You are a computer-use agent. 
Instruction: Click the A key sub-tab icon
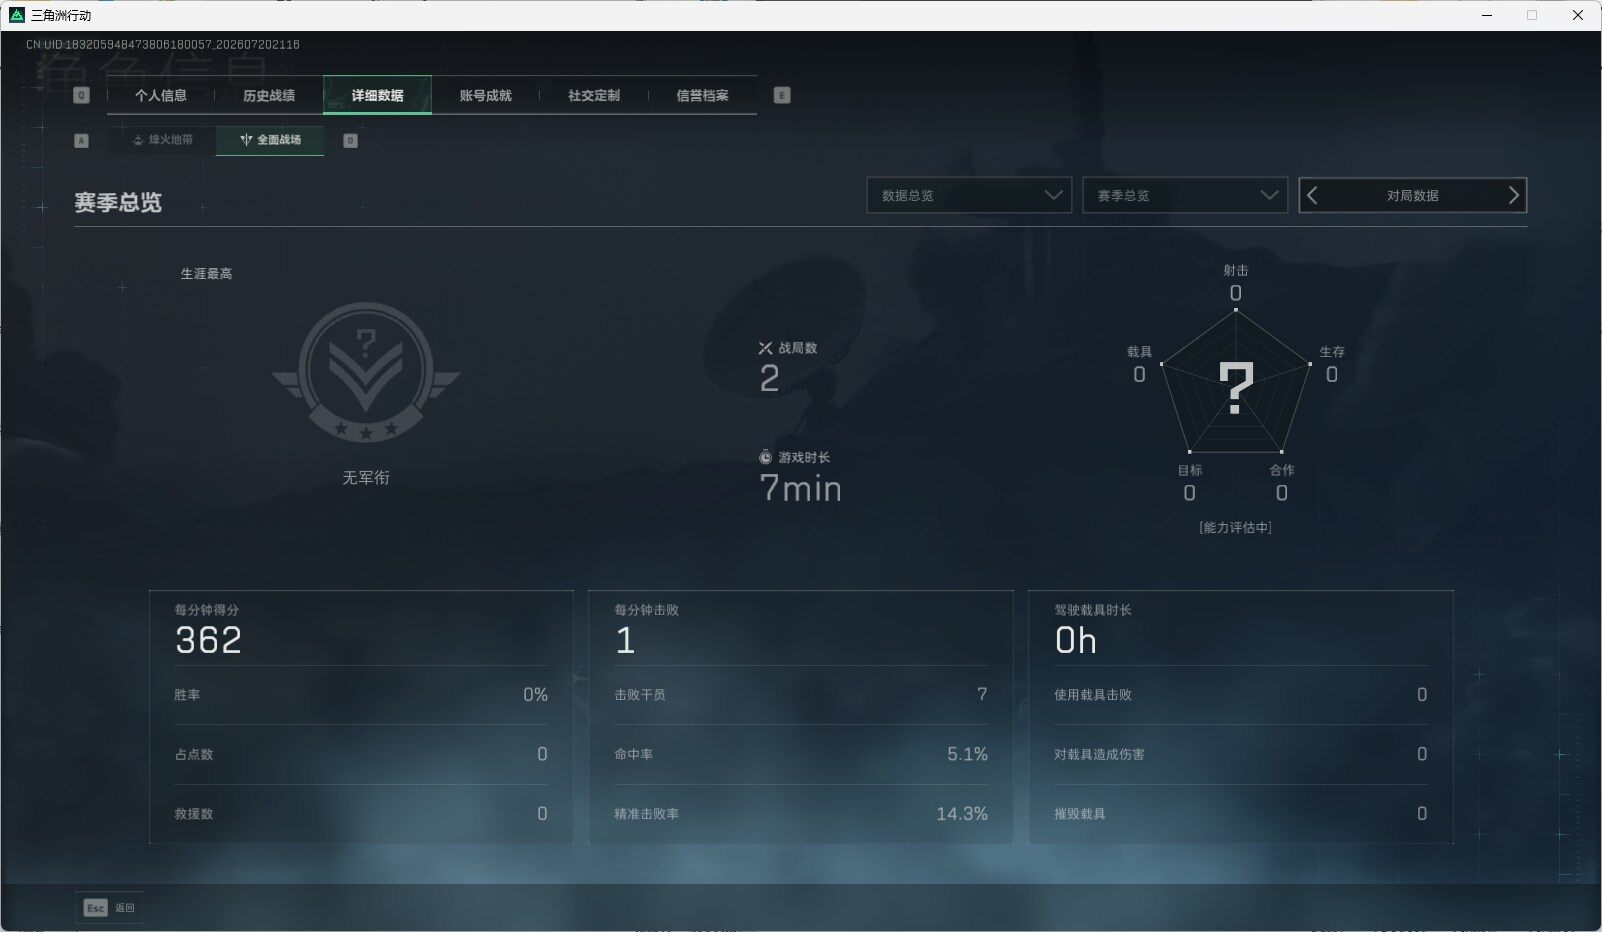(82, 140)
